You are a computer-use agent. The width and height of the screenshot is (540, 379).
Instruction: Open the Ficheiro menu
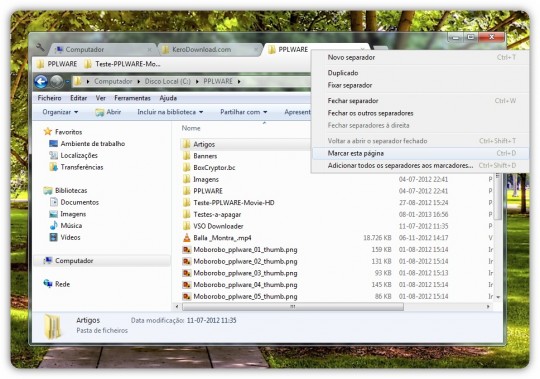pos(50,98)
